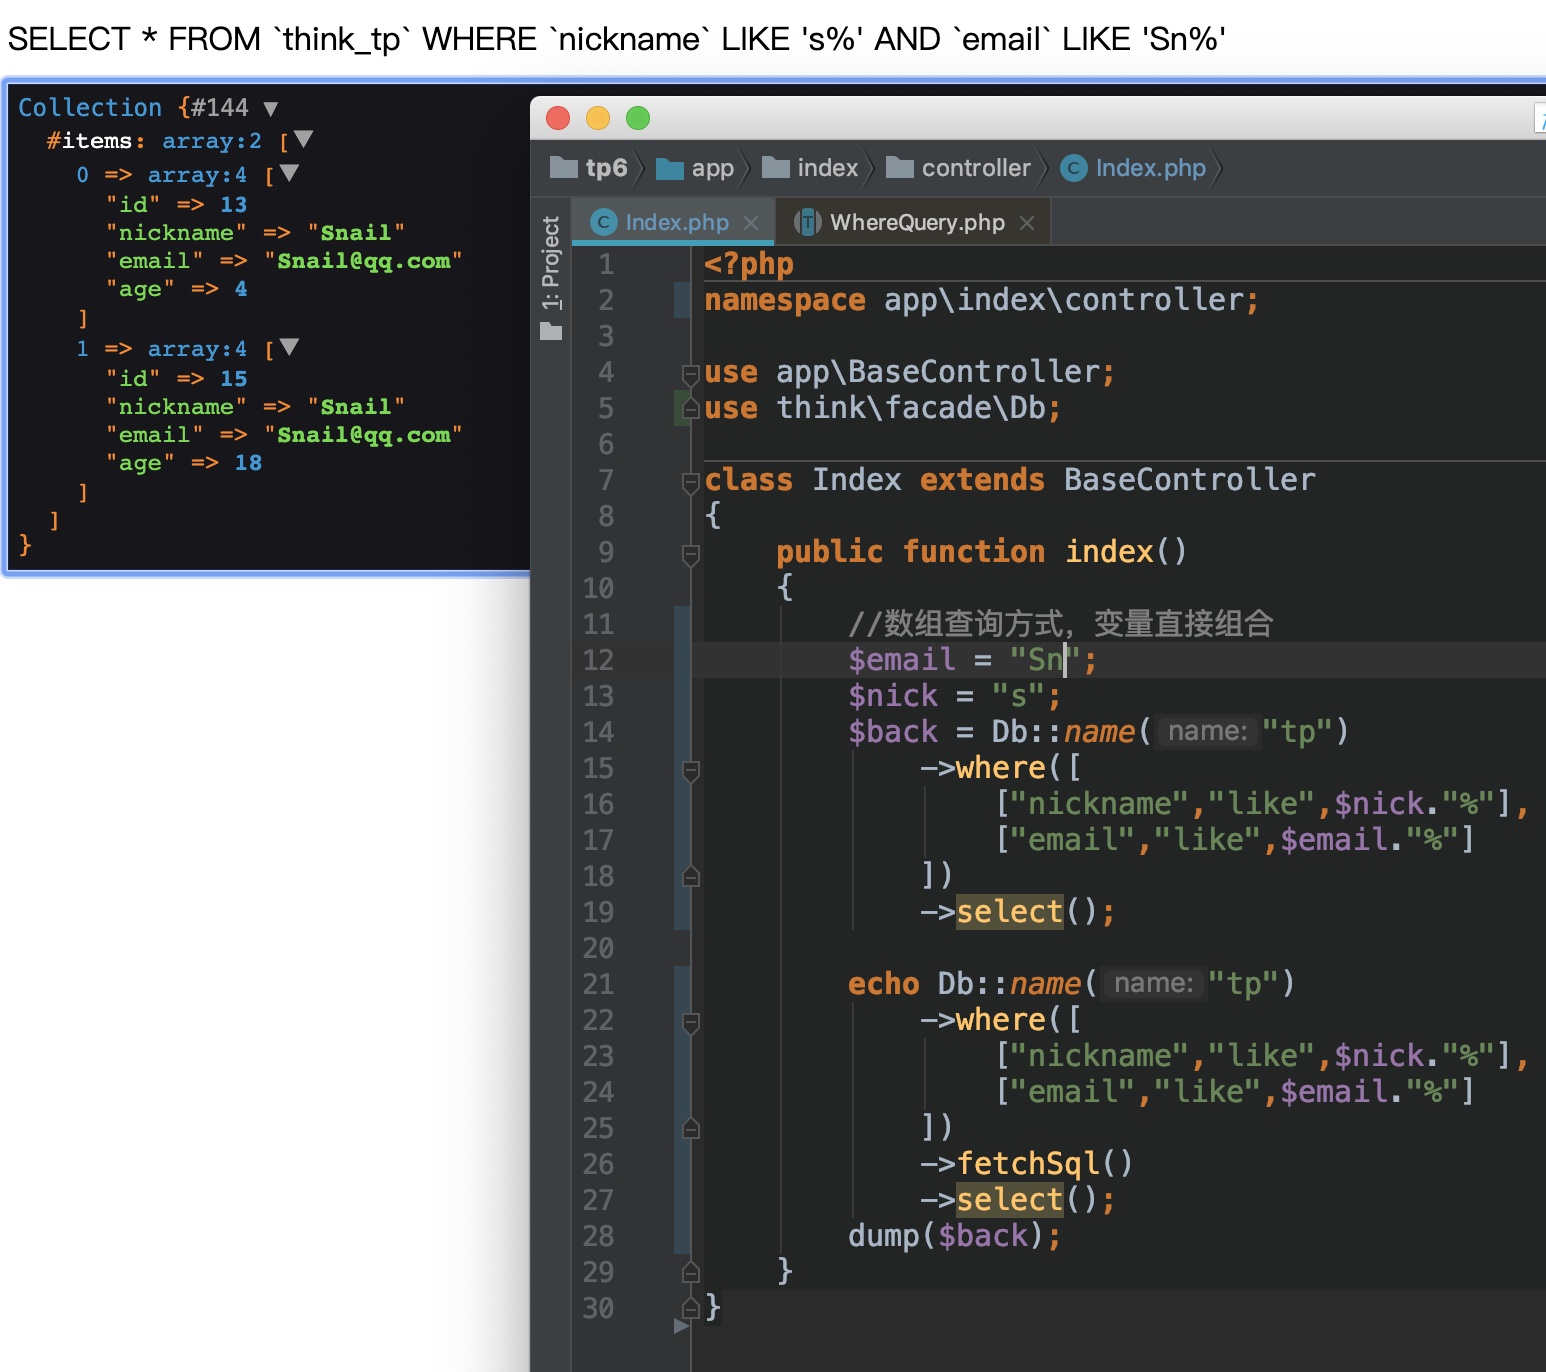This screenshot has height=1372, width=1546.
Task: Click the Project folder icon in sidebar
Action: point(551,331)
